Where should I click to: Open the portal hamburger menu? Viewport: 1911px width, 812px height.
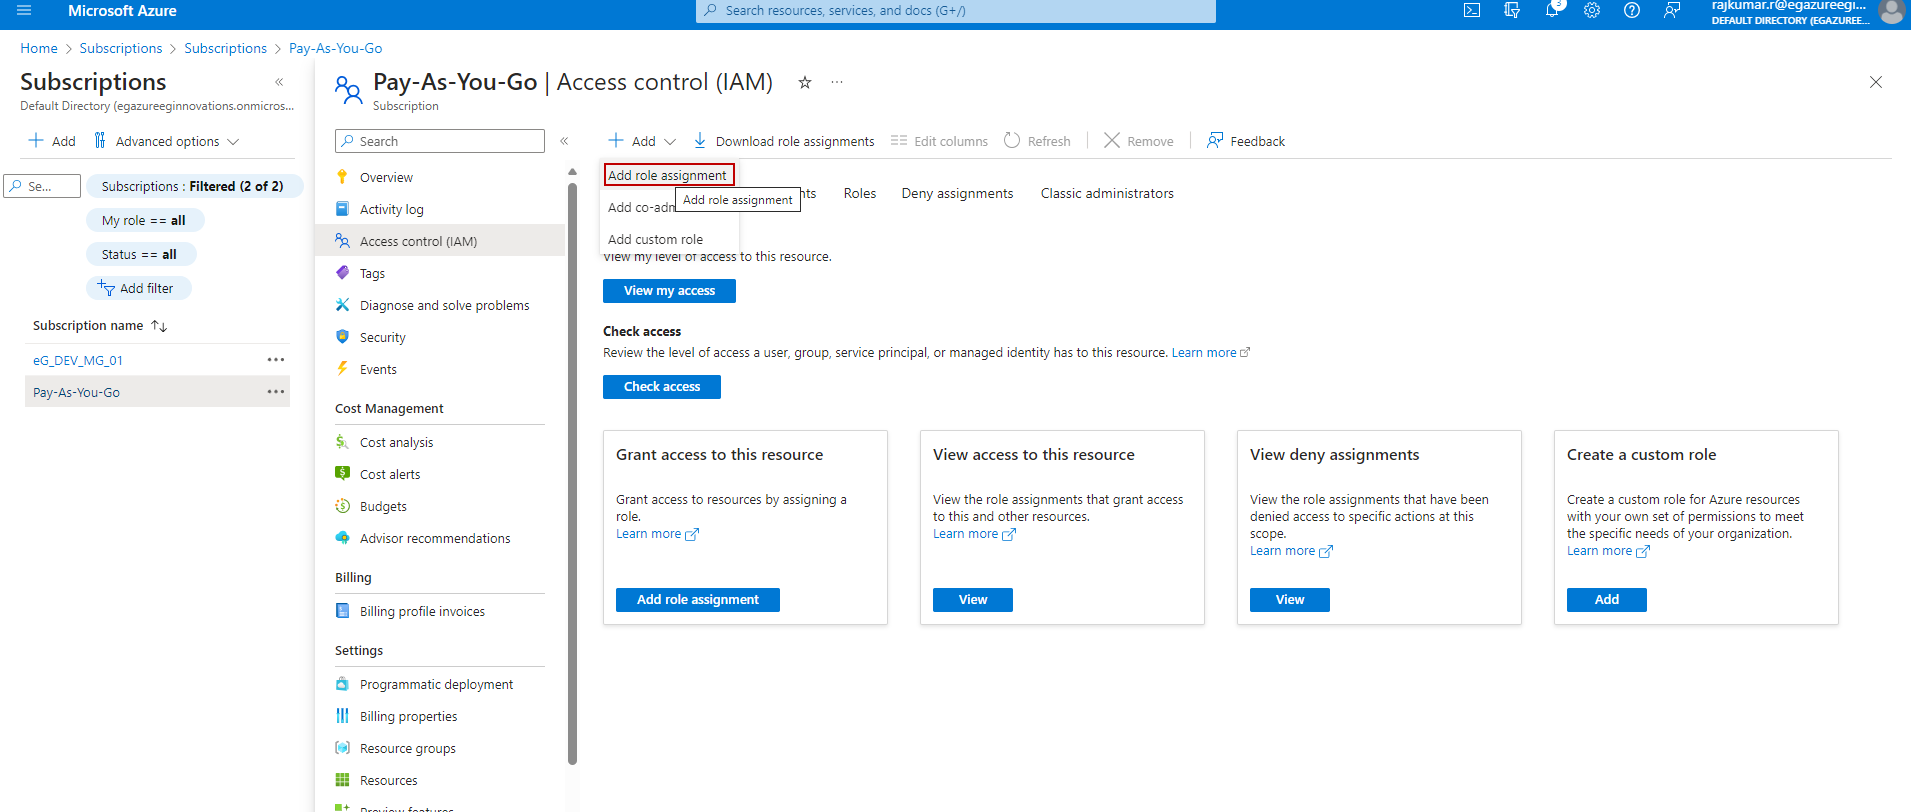point(24,10)
